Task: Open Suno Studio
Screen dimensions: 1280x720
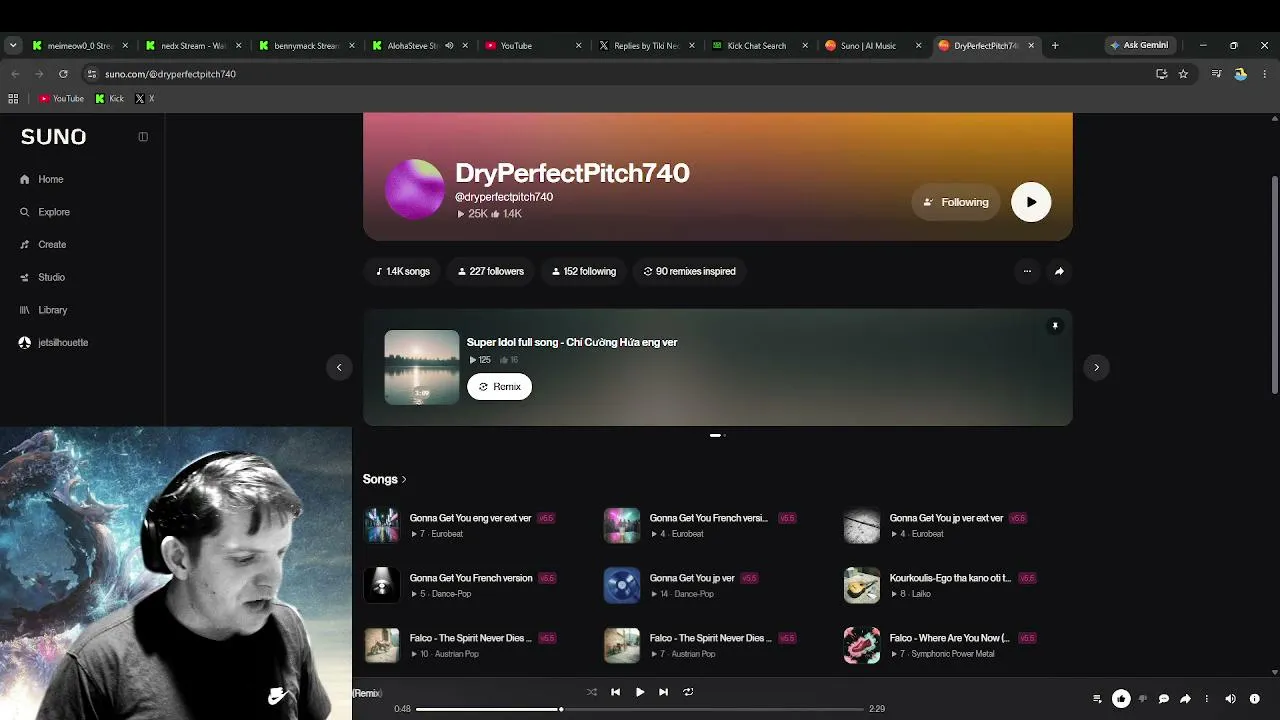Action: (42, 277)
